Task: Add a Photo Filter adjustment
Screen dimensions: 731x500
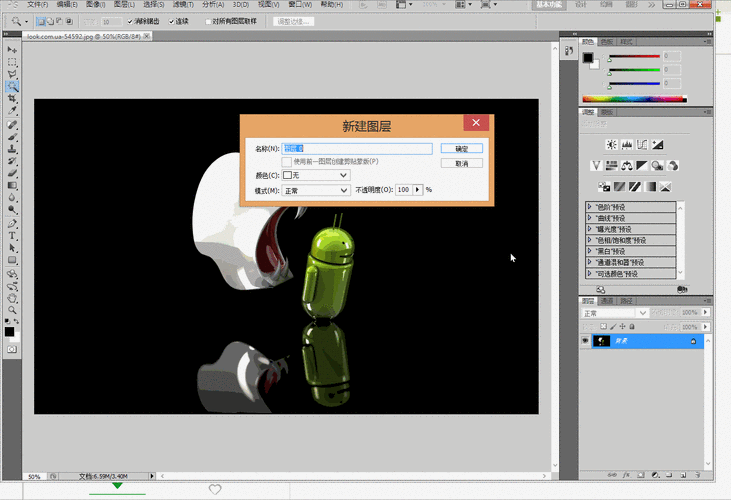Action: (657, 166)
